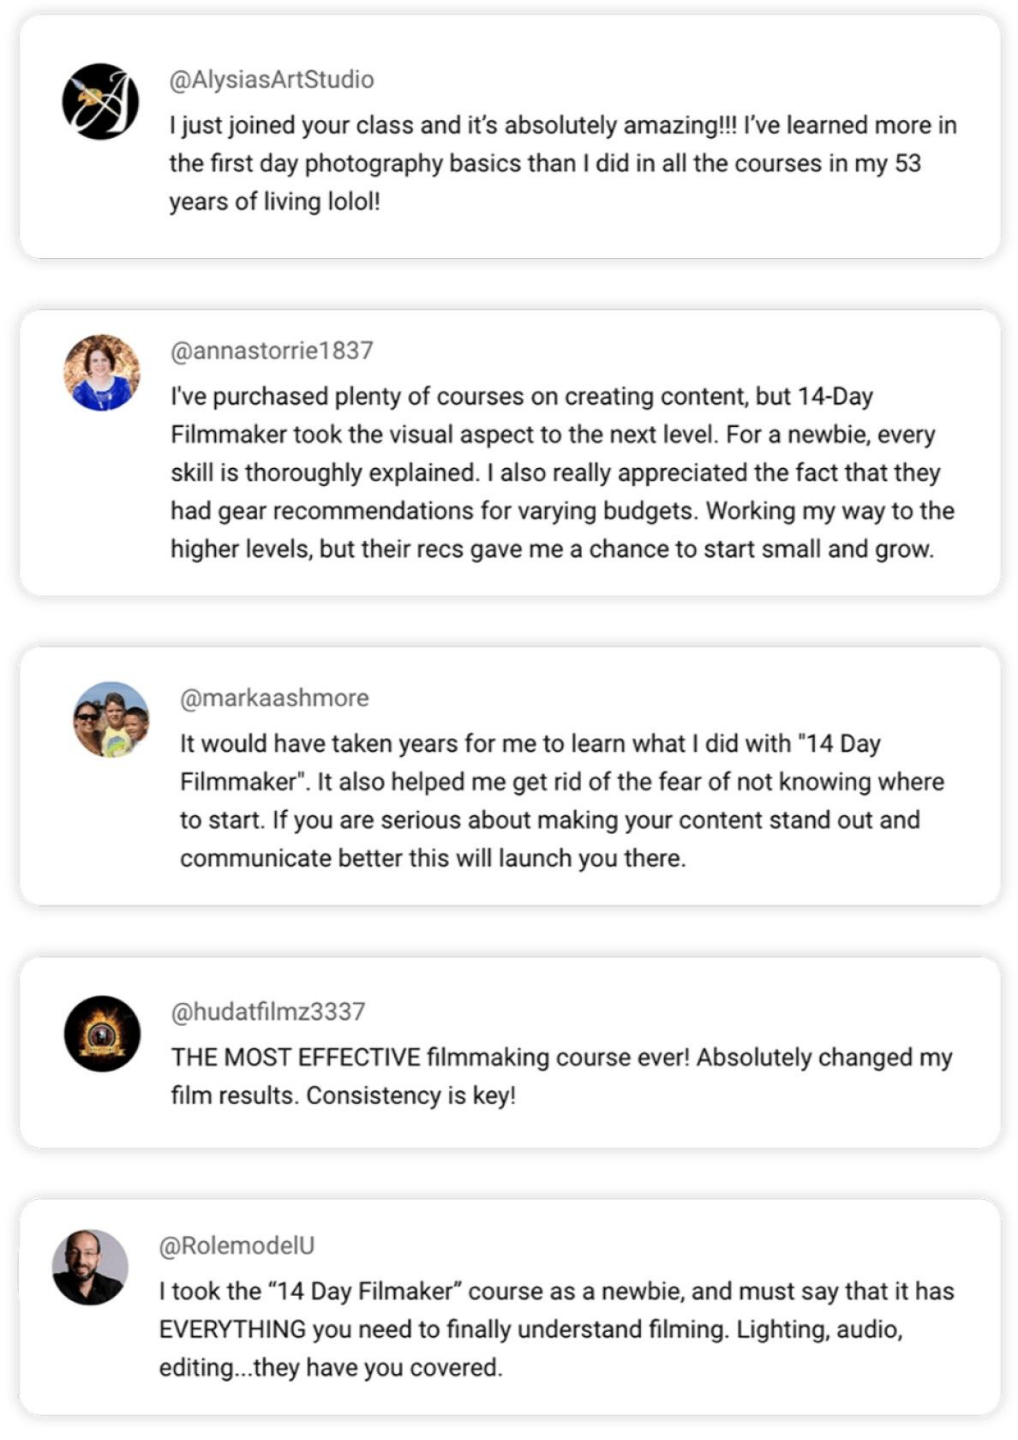Viewport: 1018px width, 1440px height.
Task: Select the review starting "I've purchased plenty of courses"
Action: coord(521,397)
